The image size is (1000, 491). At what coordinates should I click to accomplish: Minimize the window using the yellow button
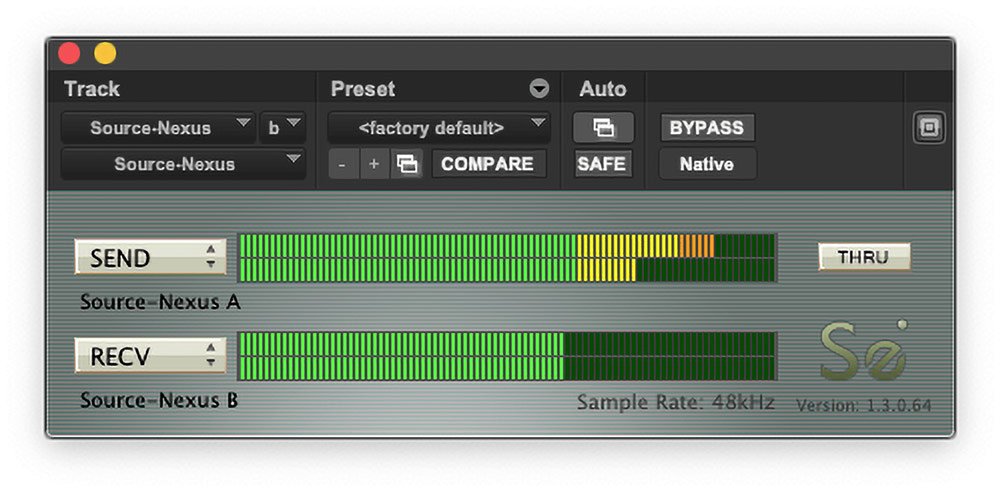click(105, 54)
